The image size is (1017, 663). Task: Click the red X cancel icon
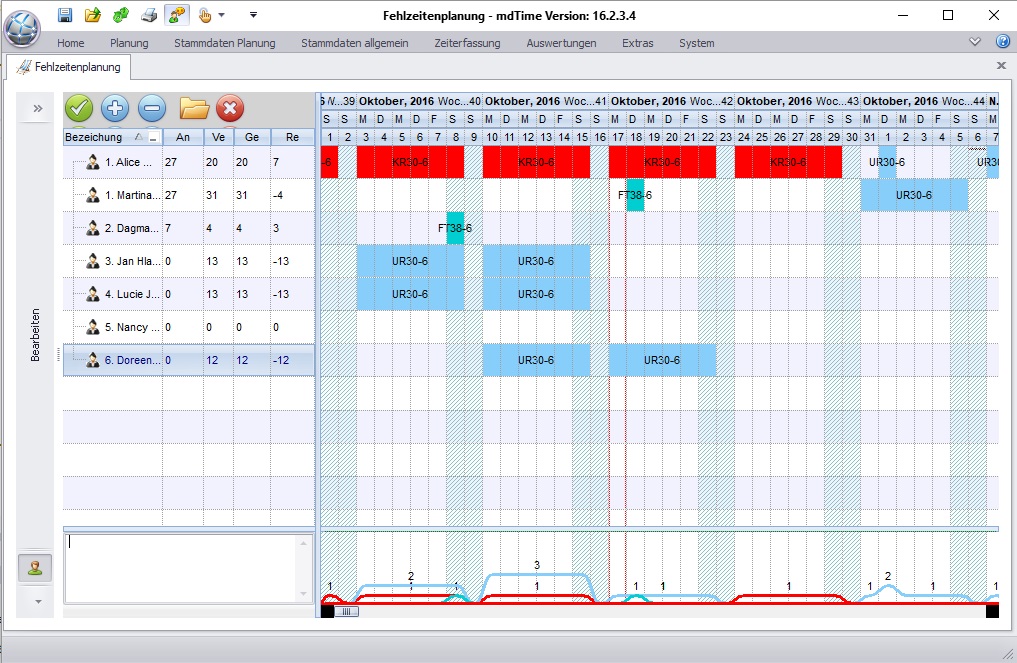(230, 108)
